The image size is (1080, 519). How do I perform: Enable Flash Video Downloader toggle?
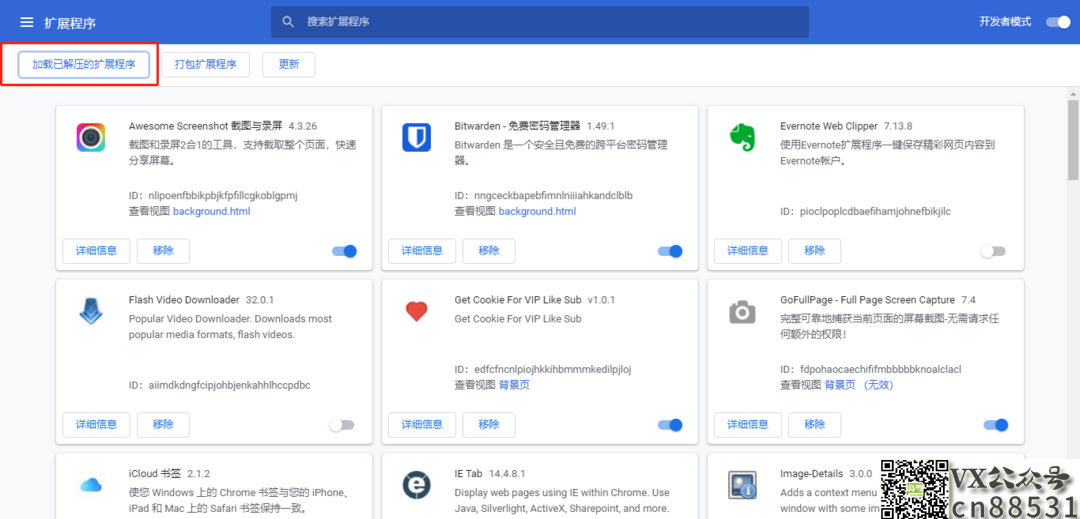tap(342, 425)
